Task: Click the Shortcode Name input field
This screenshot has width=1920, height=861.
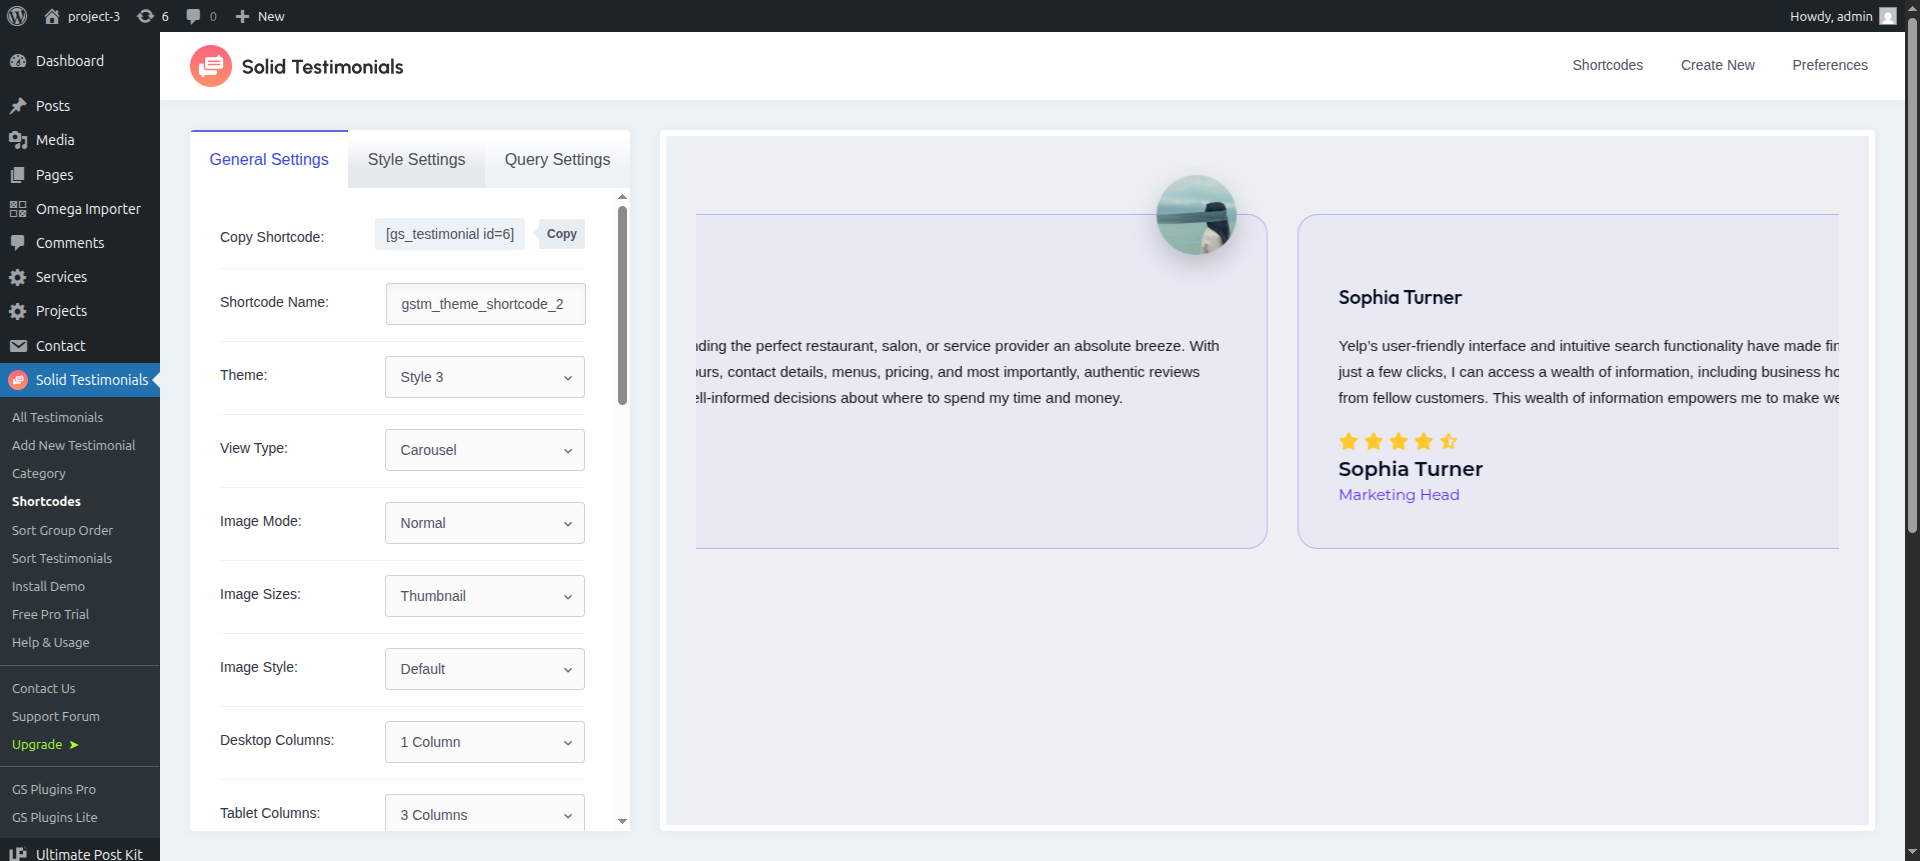Action: pos(485,304)
